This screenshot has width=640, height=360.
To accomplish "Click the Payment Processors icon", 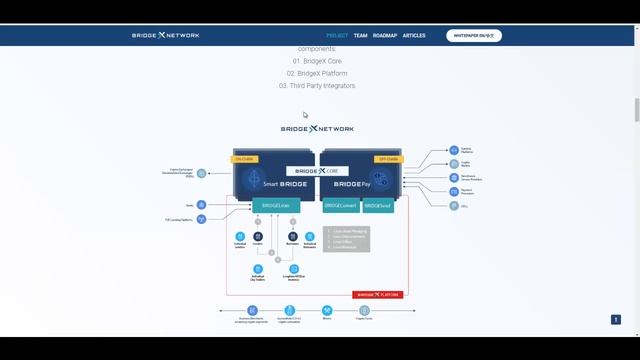I will (454, 191).
